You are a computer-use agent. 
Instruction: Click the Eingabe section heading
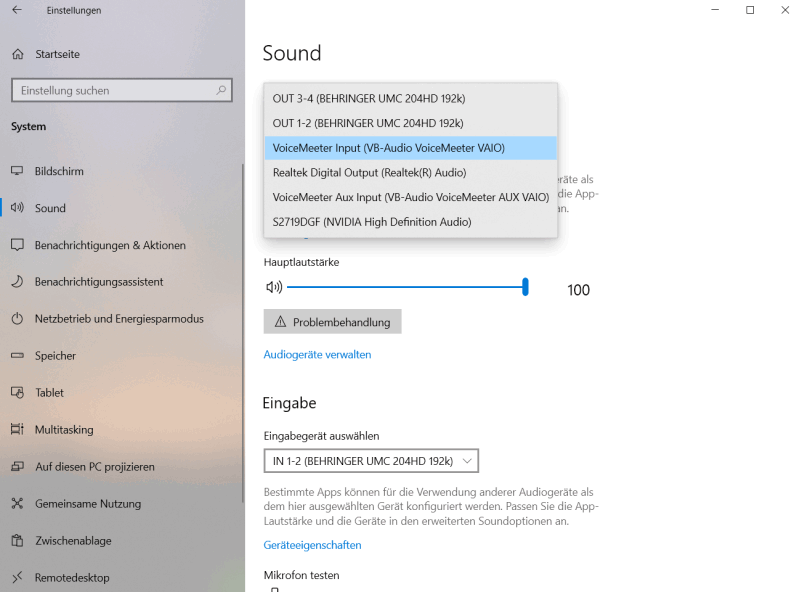289,403
